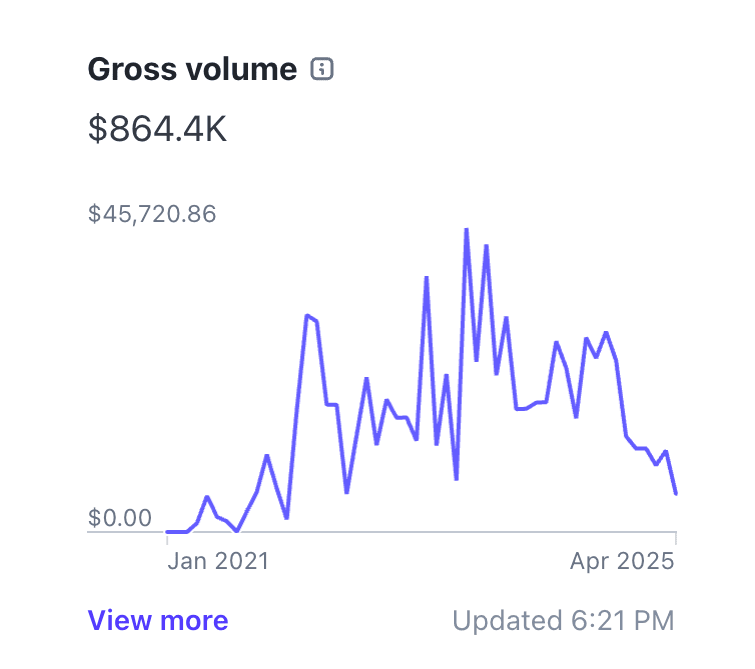Screen dimensions: 755x669
Task: Click the axis tick above Jan 2021
Action: (x=166, y=538)
